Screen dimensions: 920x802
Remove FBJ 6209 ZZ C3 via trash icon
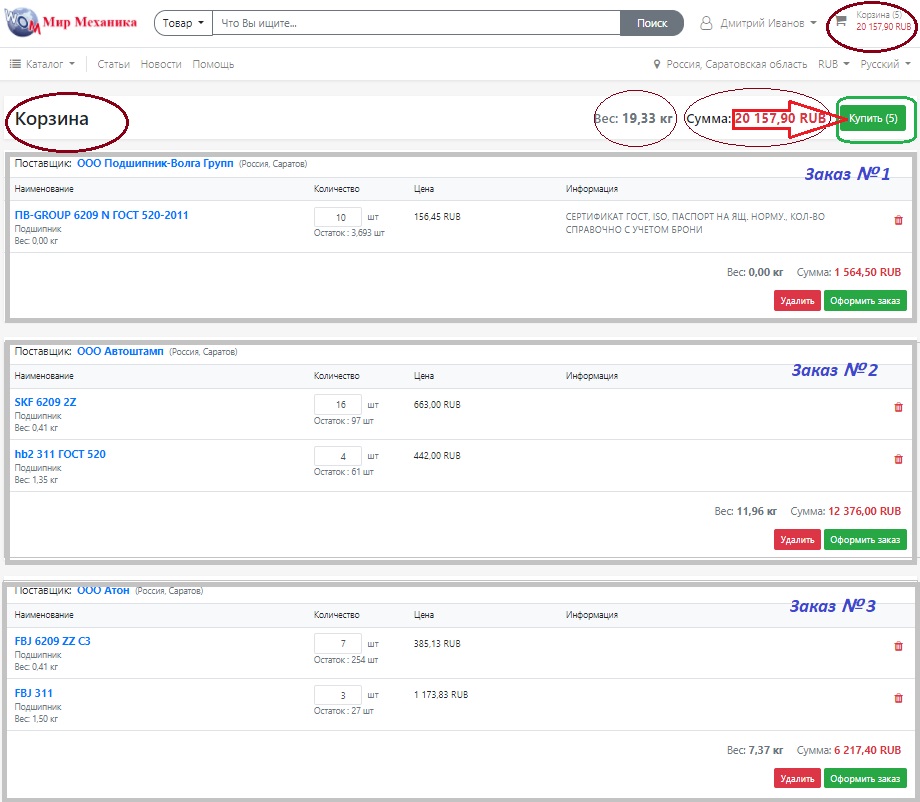pyautogui.click(x=898, y=646)
